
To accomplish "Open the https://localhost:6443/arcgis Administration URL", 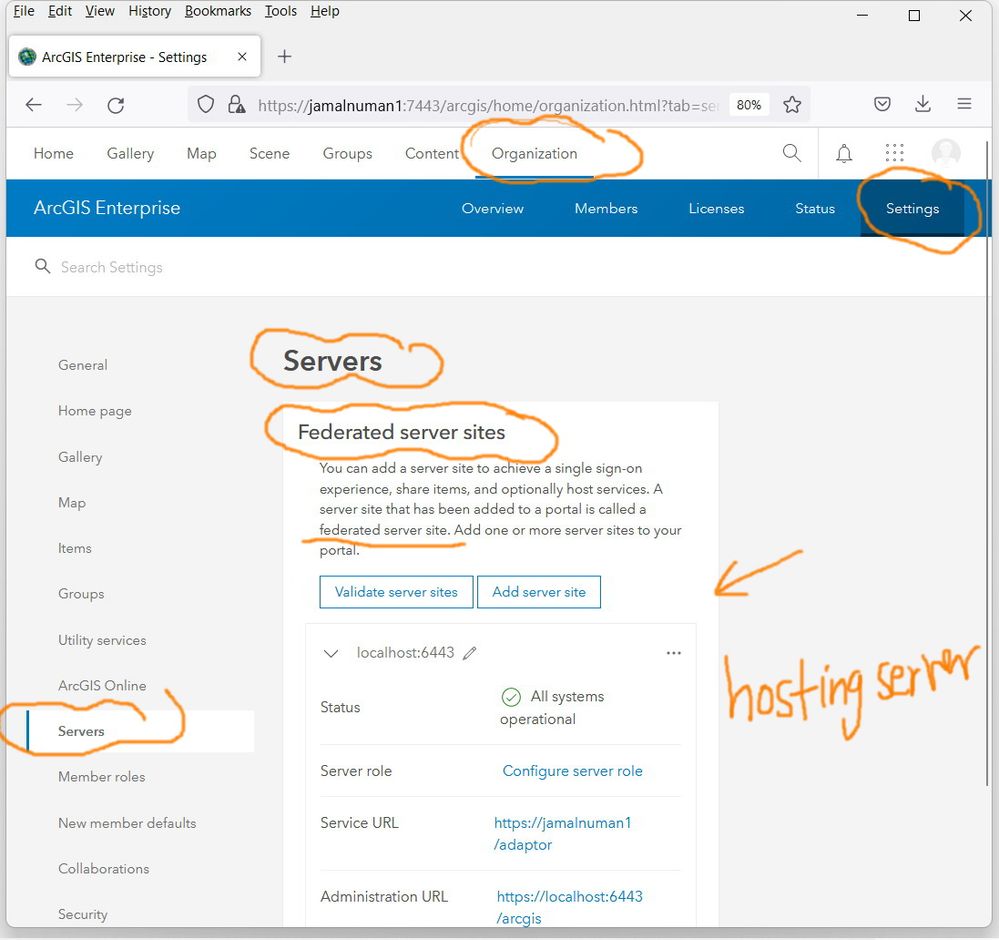I will pyautogui.click(x=569, y=907).
